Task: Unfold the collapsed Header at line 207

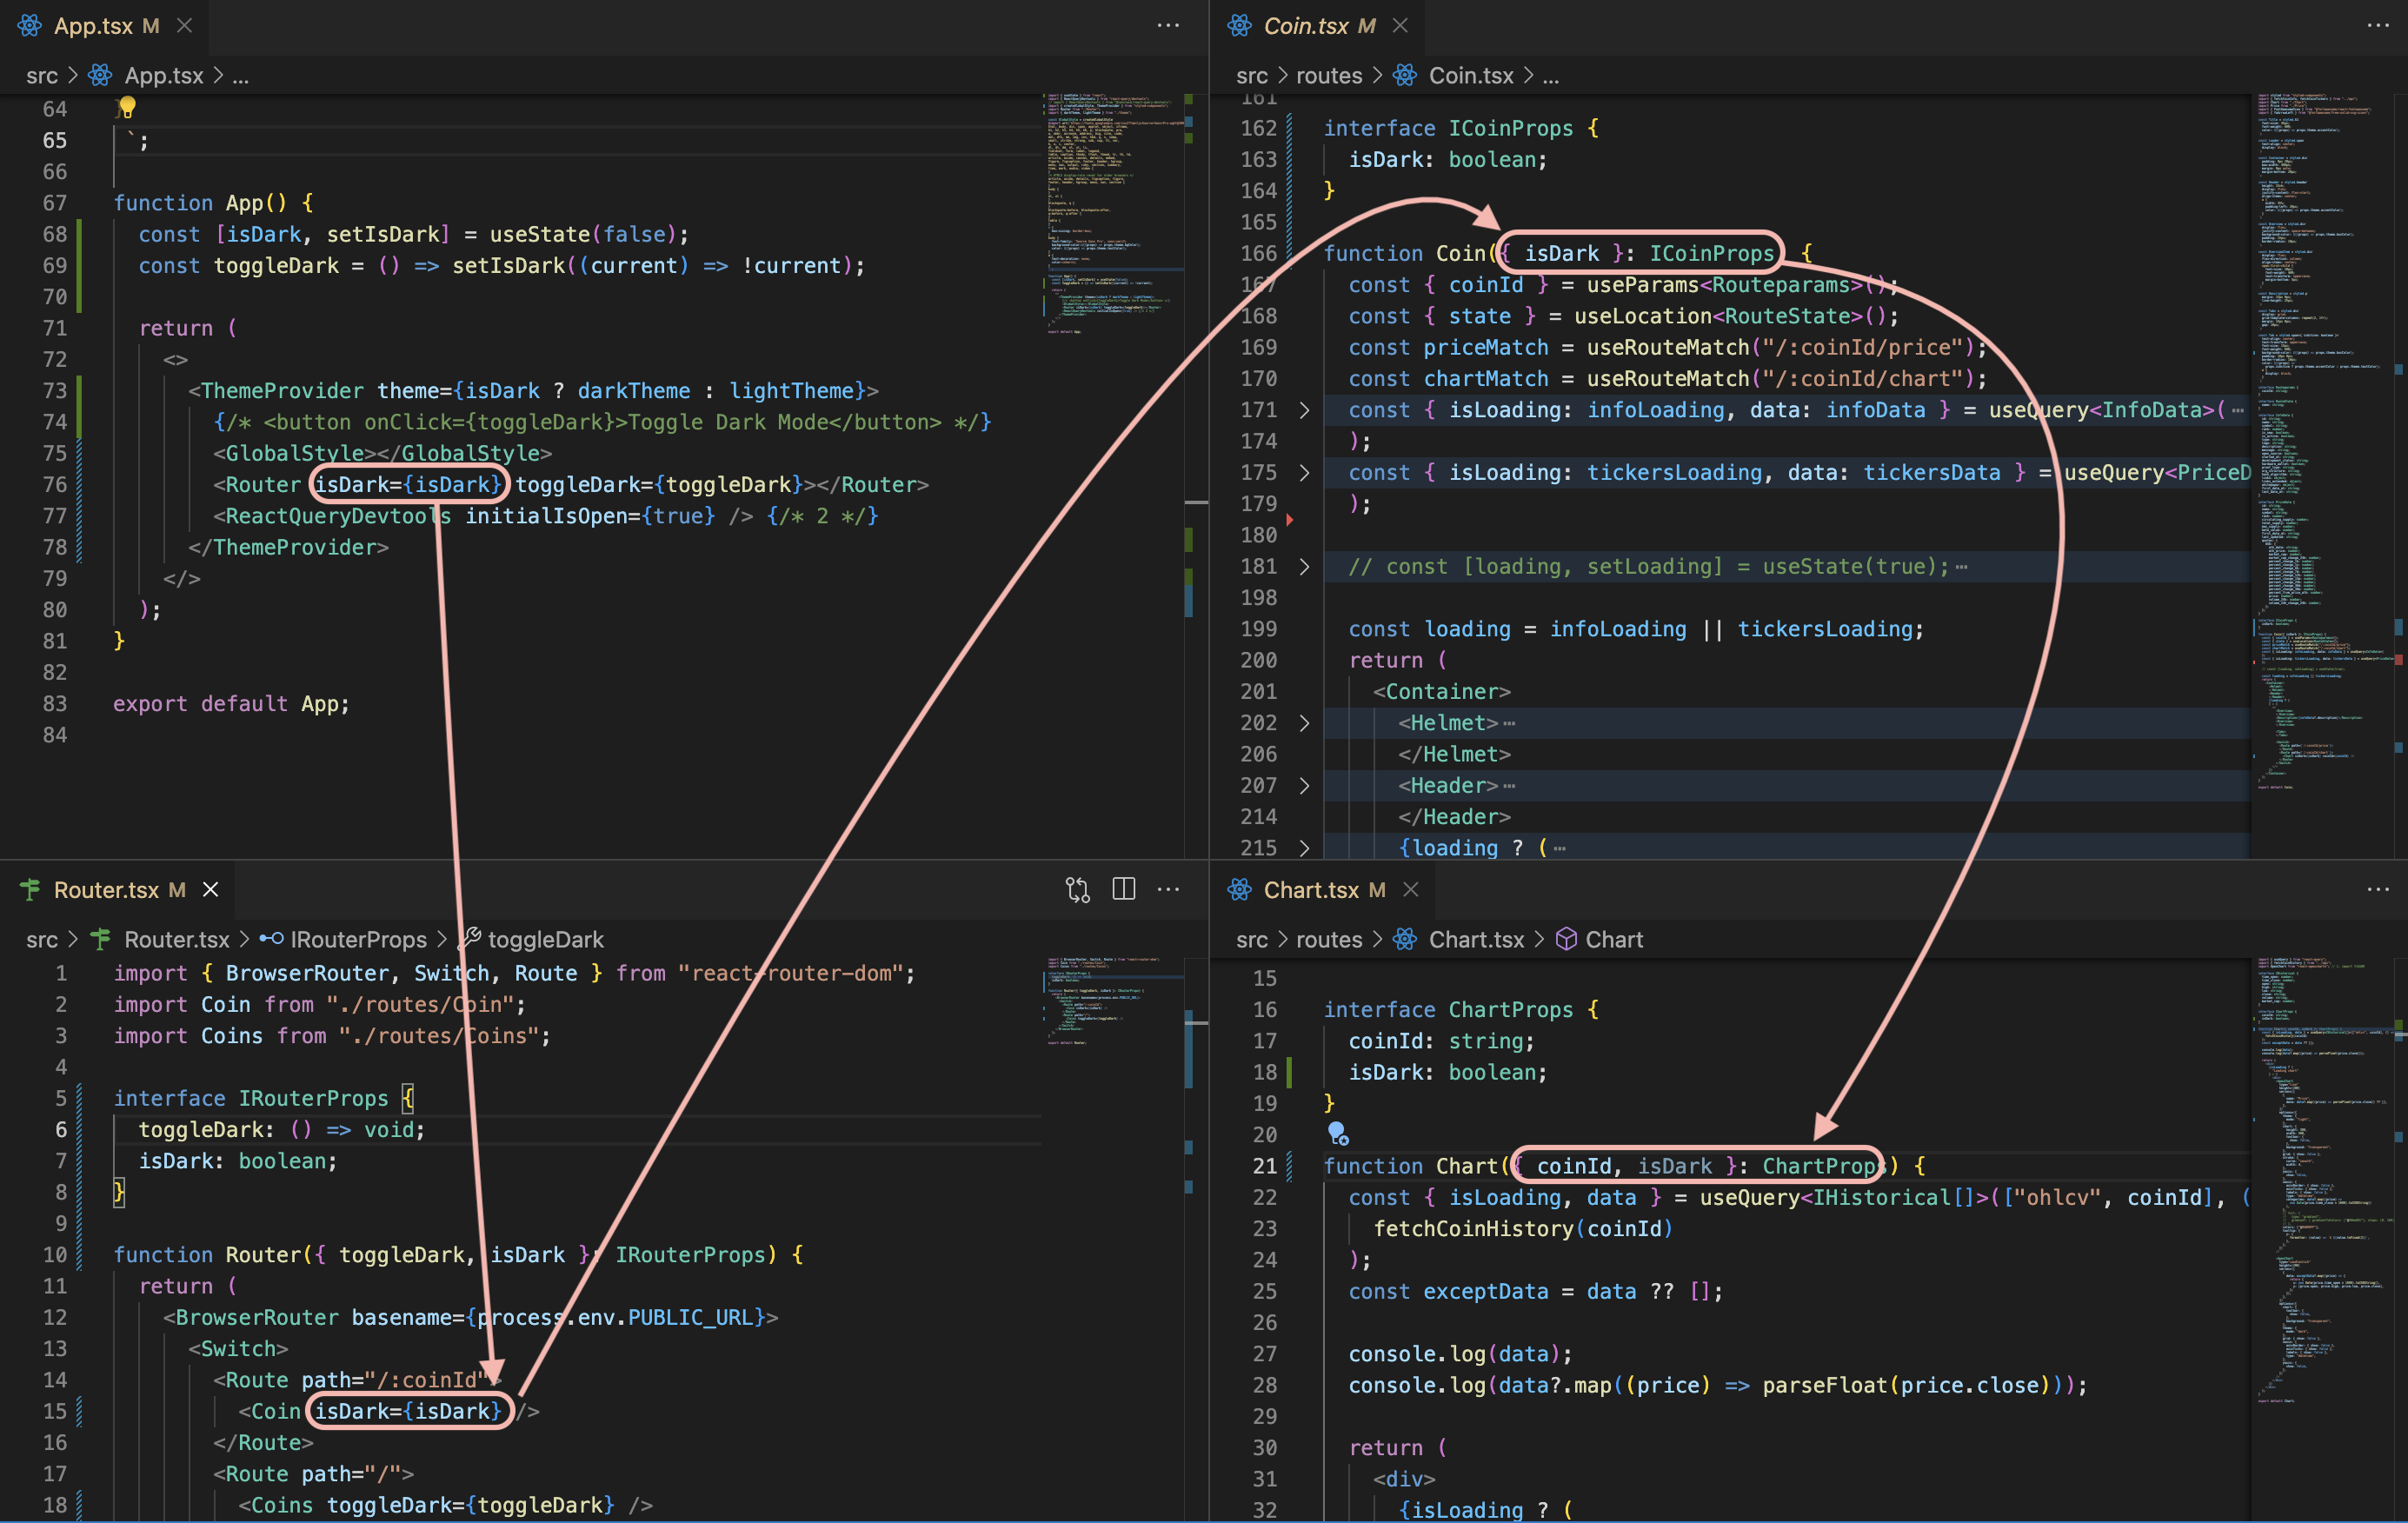Action: 1304,786
